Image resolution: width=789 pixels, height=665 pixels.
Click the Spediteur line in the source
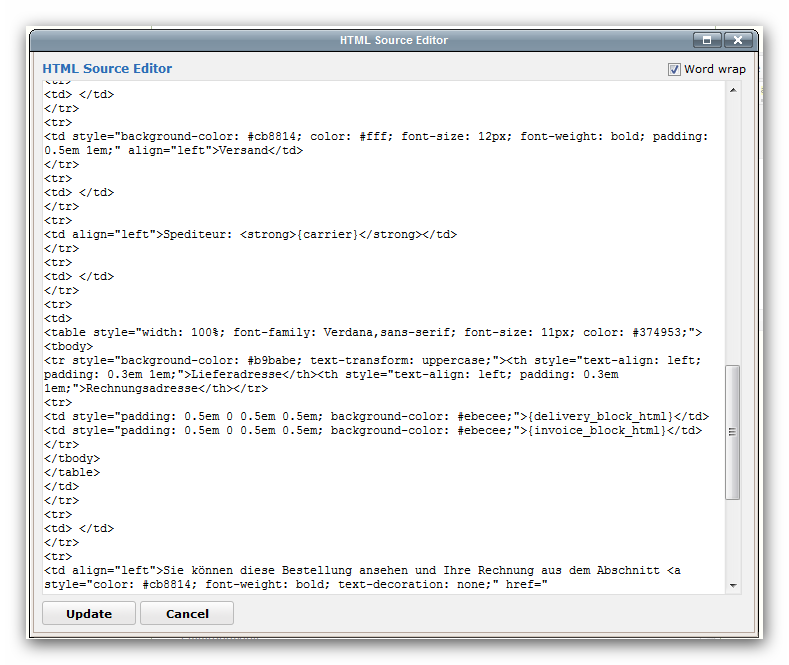click(250, 234)
